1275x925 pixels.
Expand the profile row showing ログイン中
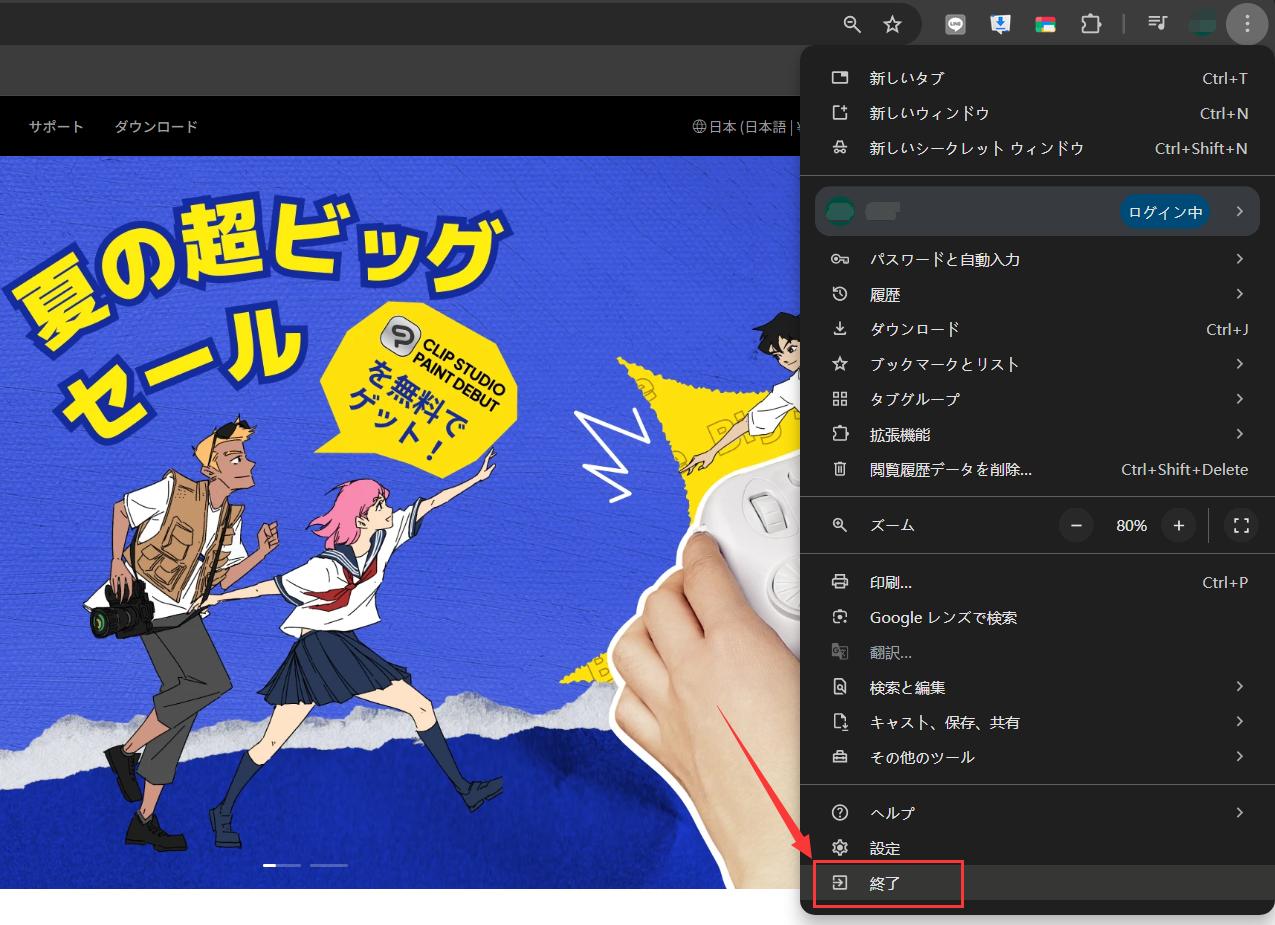1037,211
